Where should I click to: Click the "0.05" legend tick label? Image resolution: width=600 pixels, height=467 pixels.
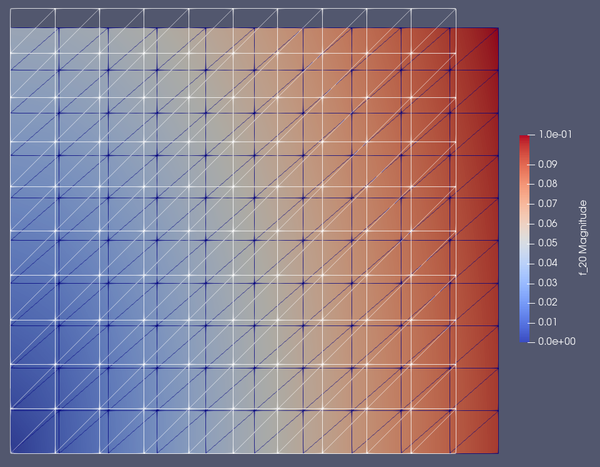click(548, 243)
